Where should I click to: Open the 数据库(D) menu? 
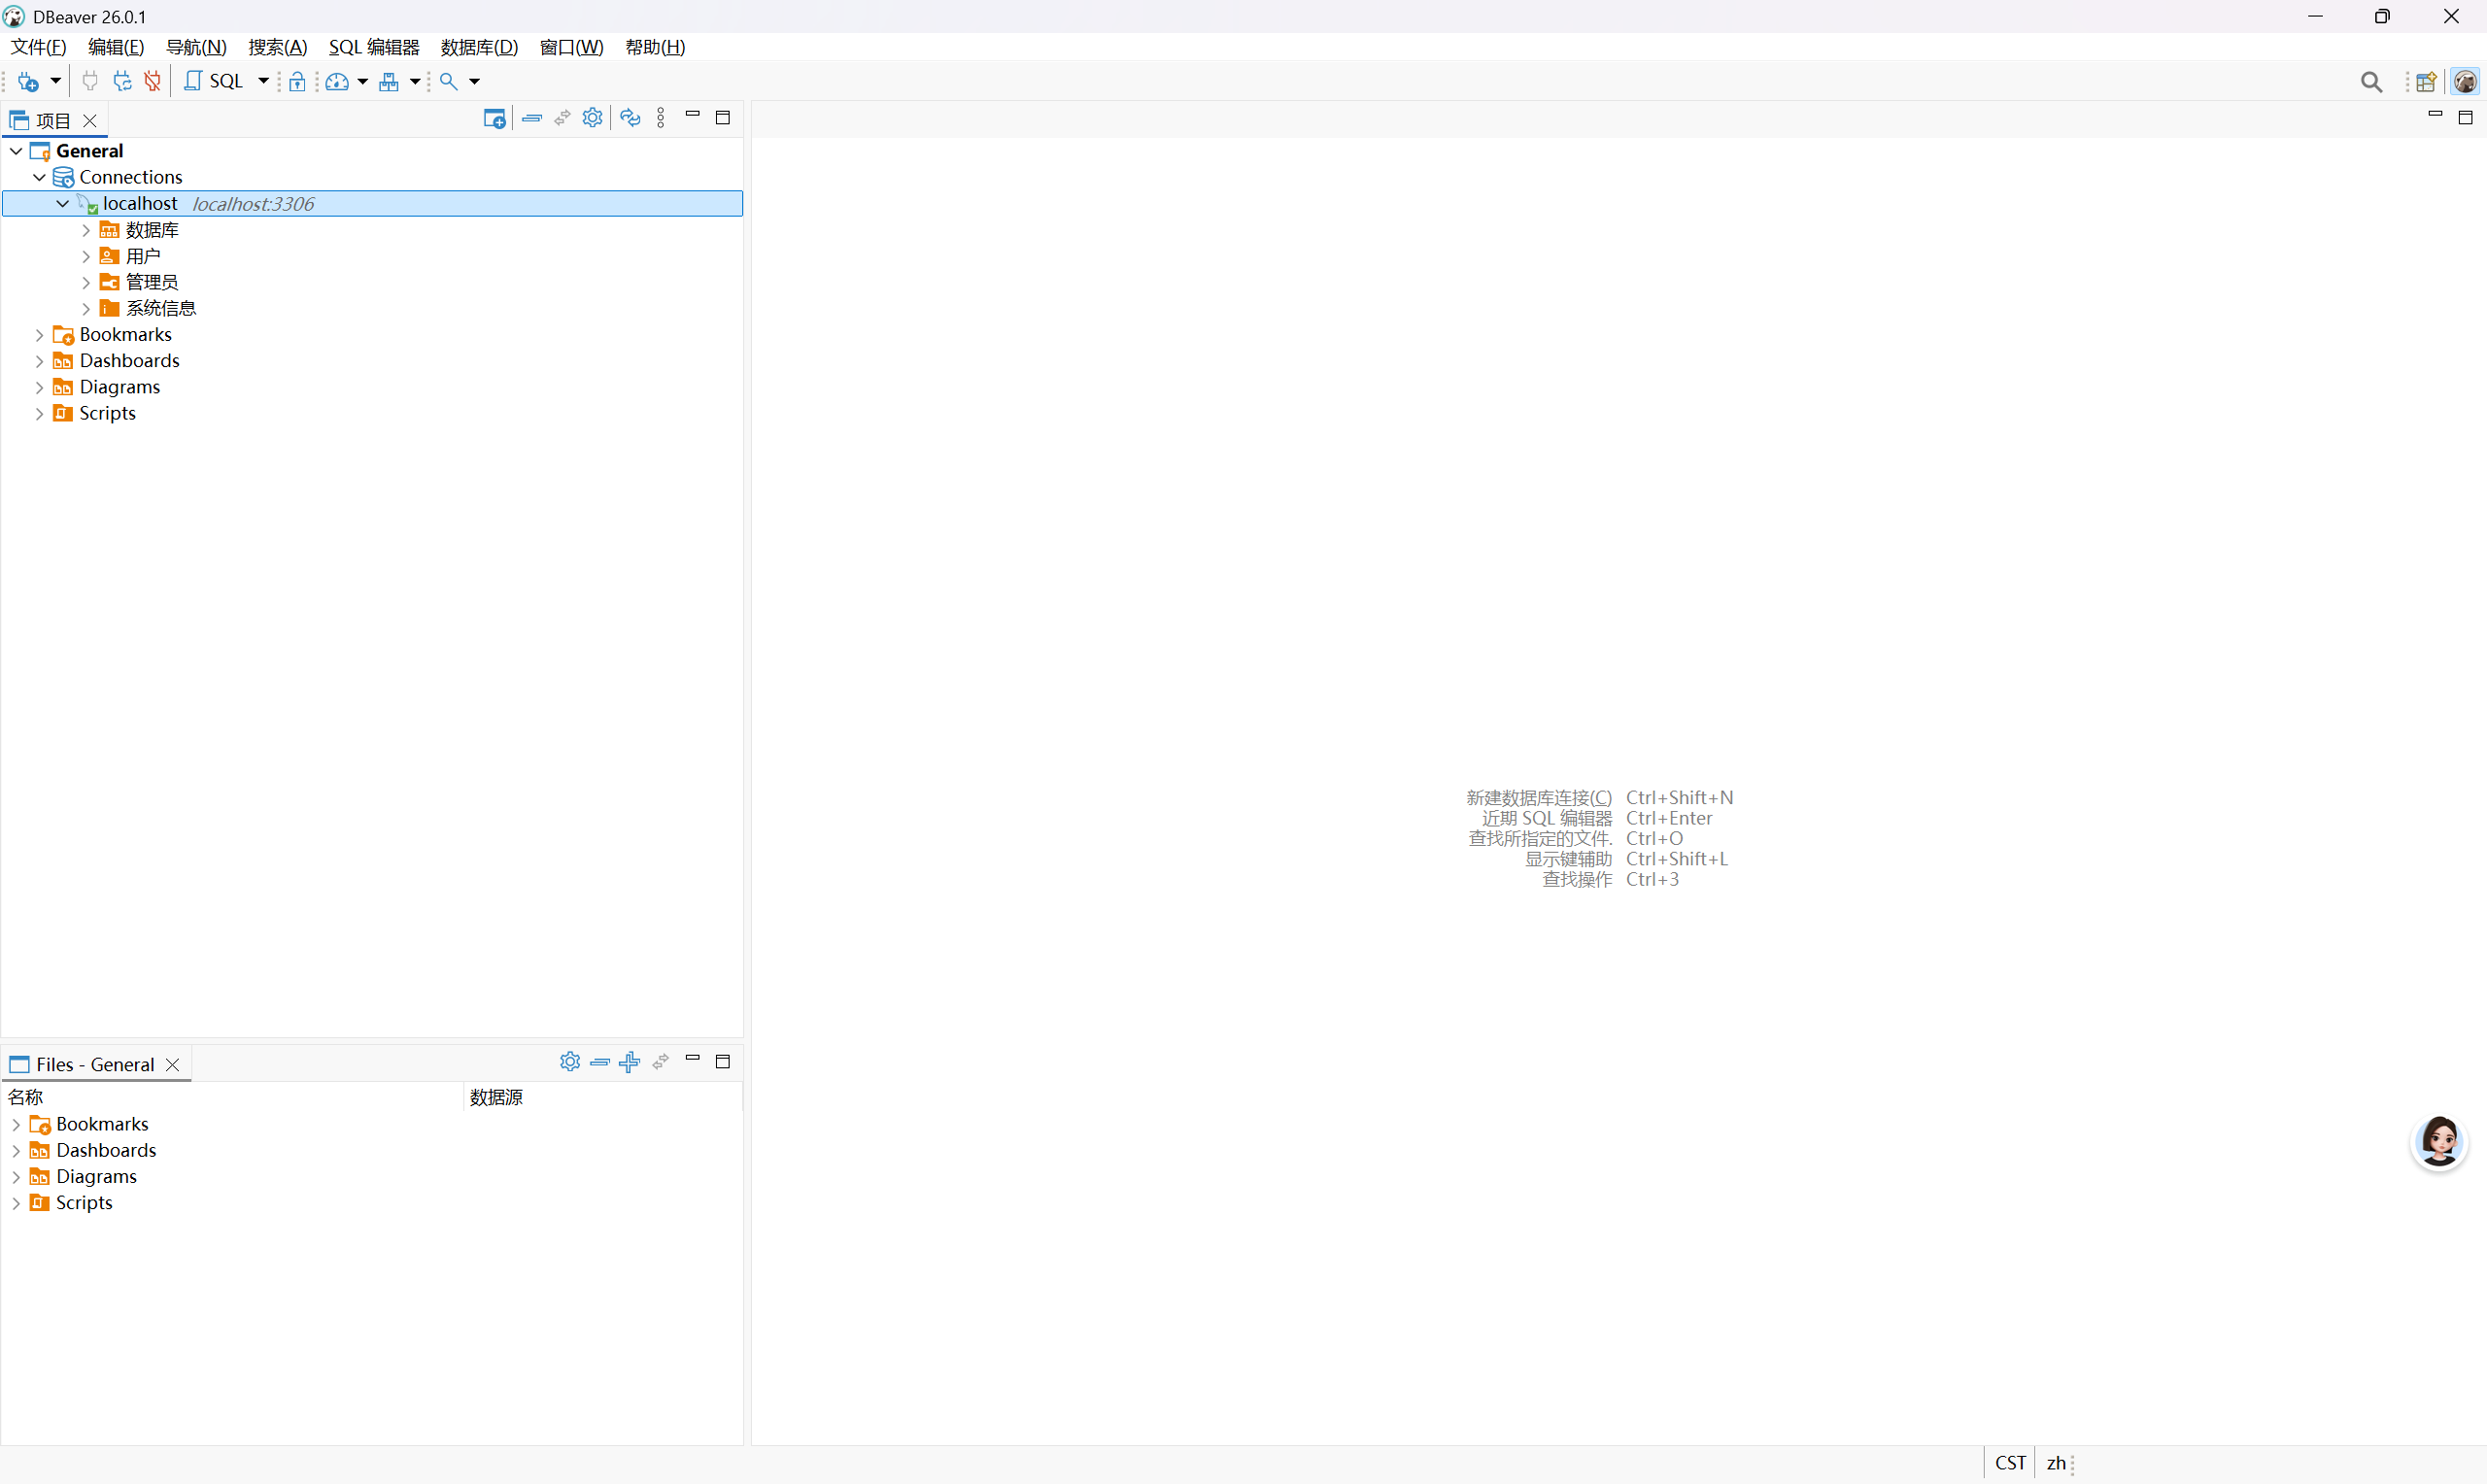click(x=479, y=47)
